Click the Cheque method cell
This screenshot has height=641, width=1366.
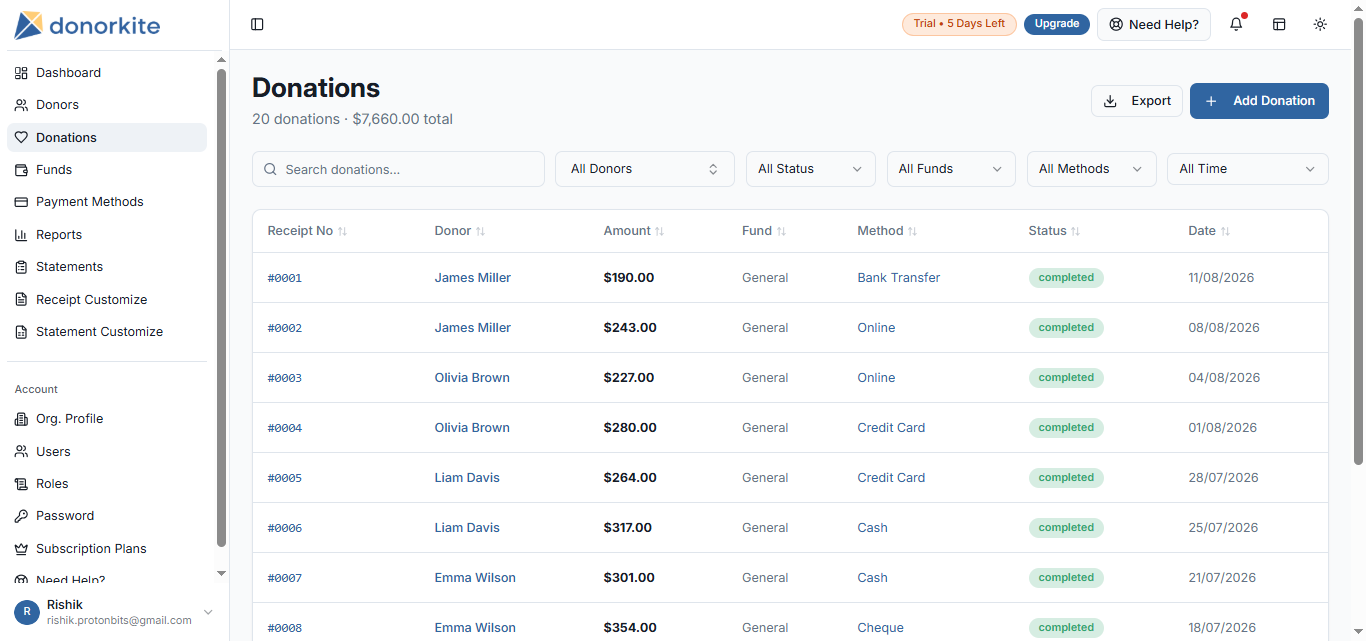click(881, 628)
